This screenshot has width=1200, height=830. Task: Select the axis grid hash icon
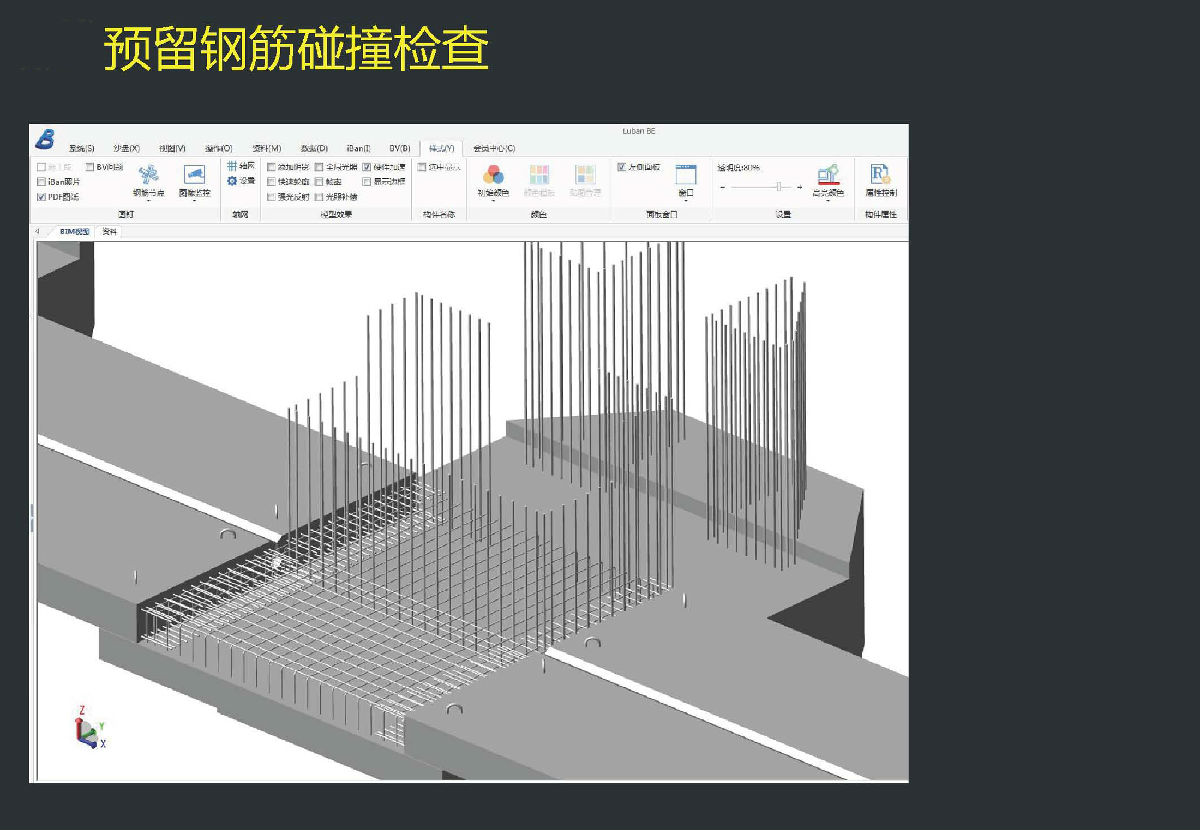coord(231,166)
